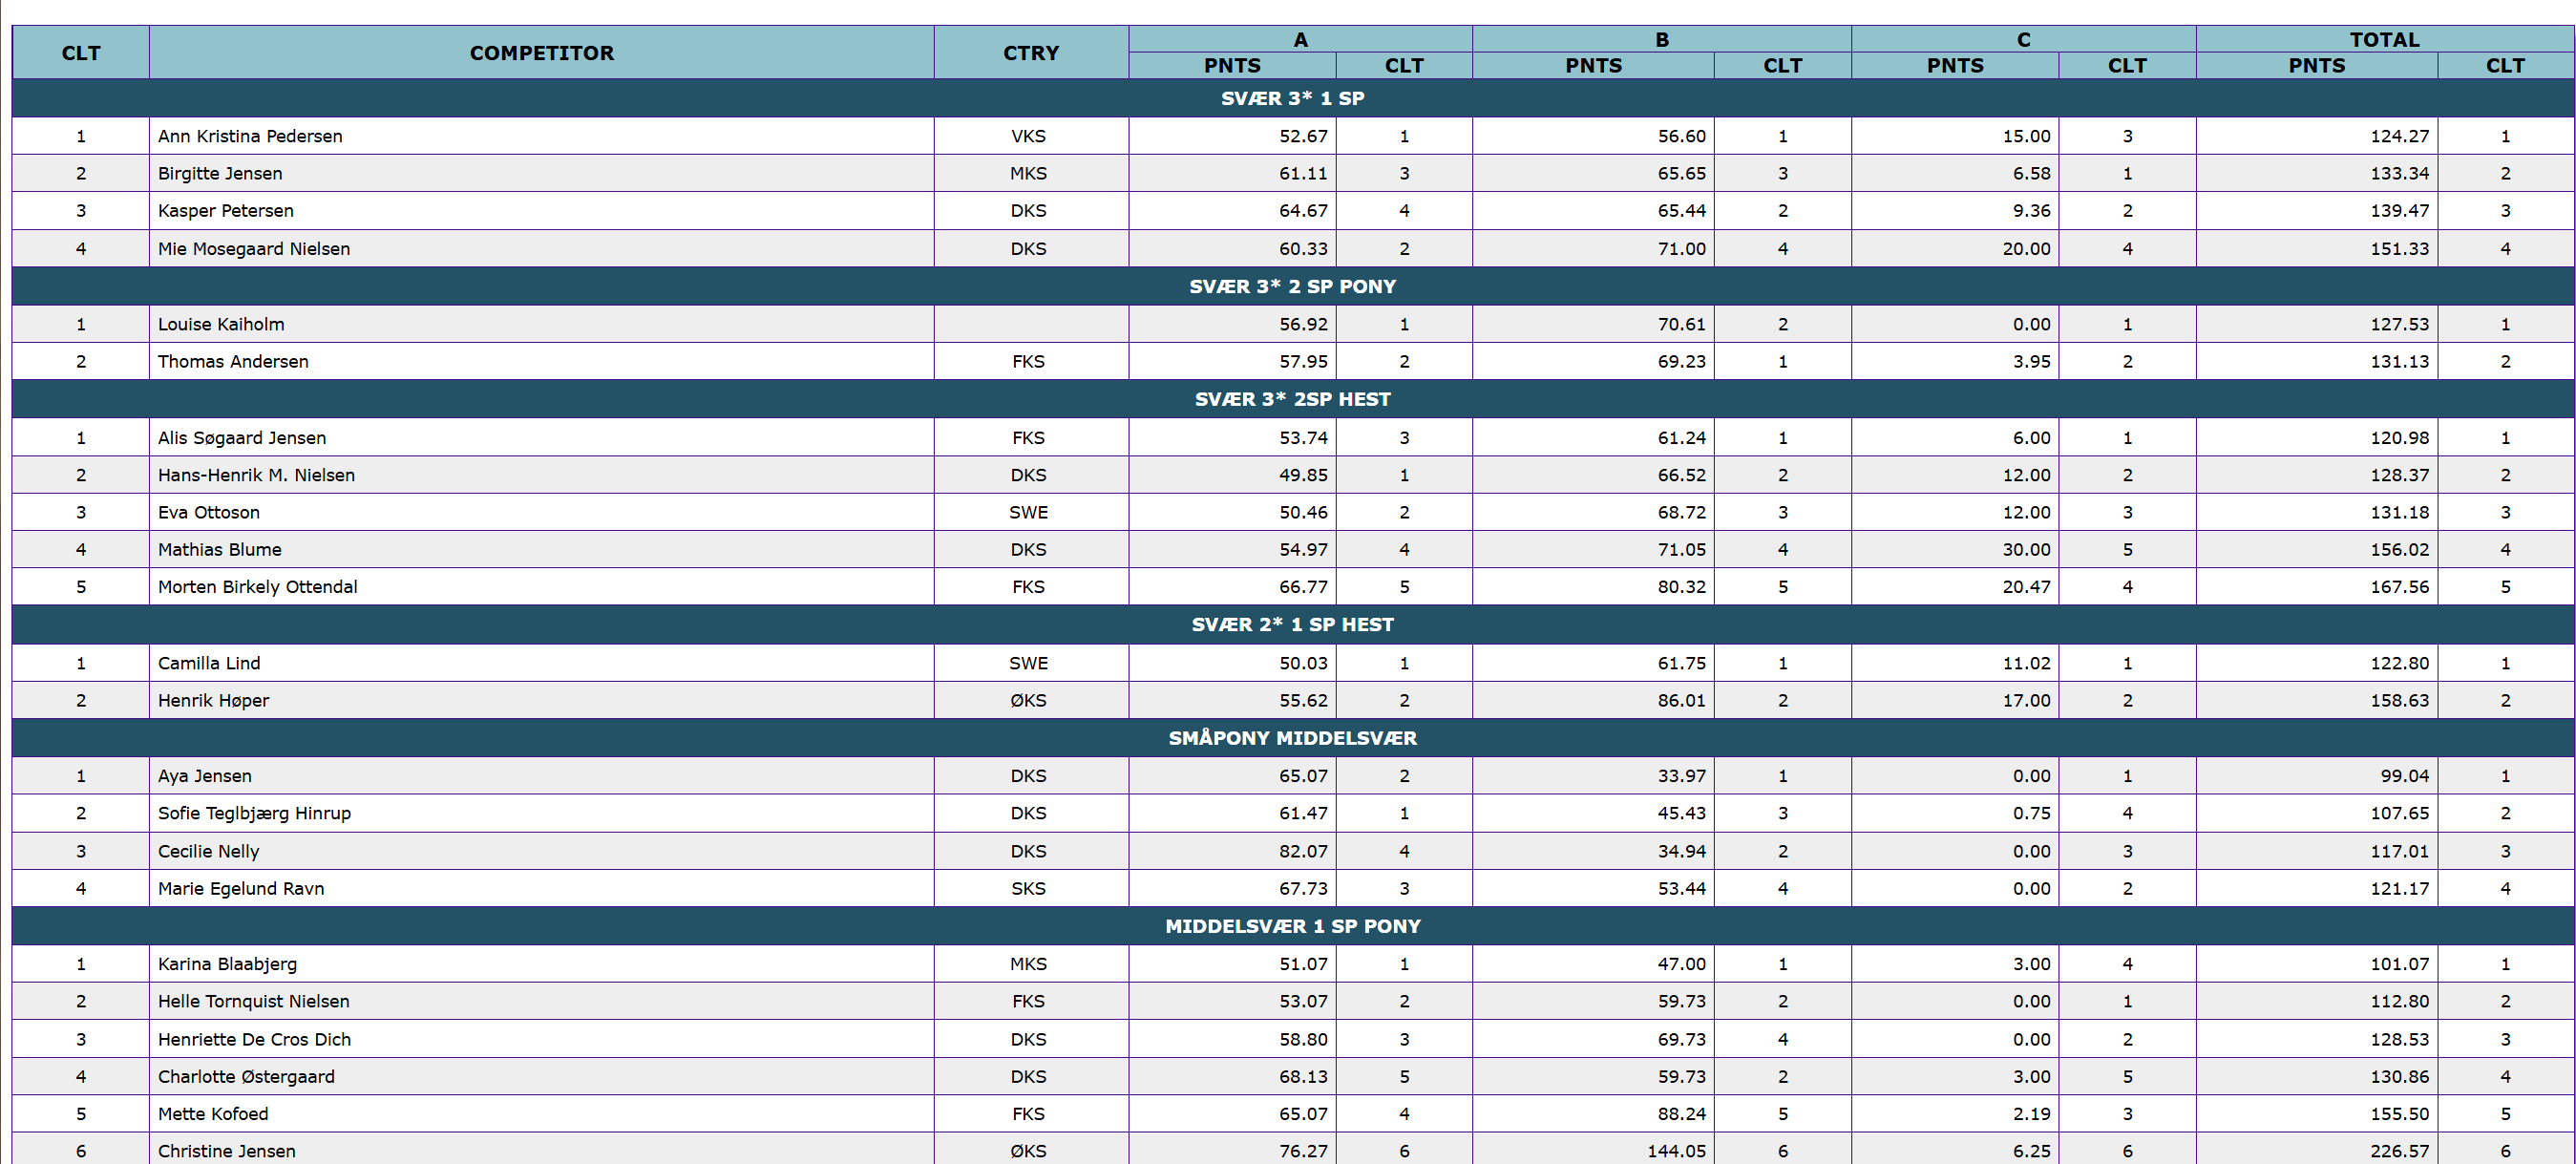Click Henrik Høper's ØKS country cell

[x=1030, y=700]
